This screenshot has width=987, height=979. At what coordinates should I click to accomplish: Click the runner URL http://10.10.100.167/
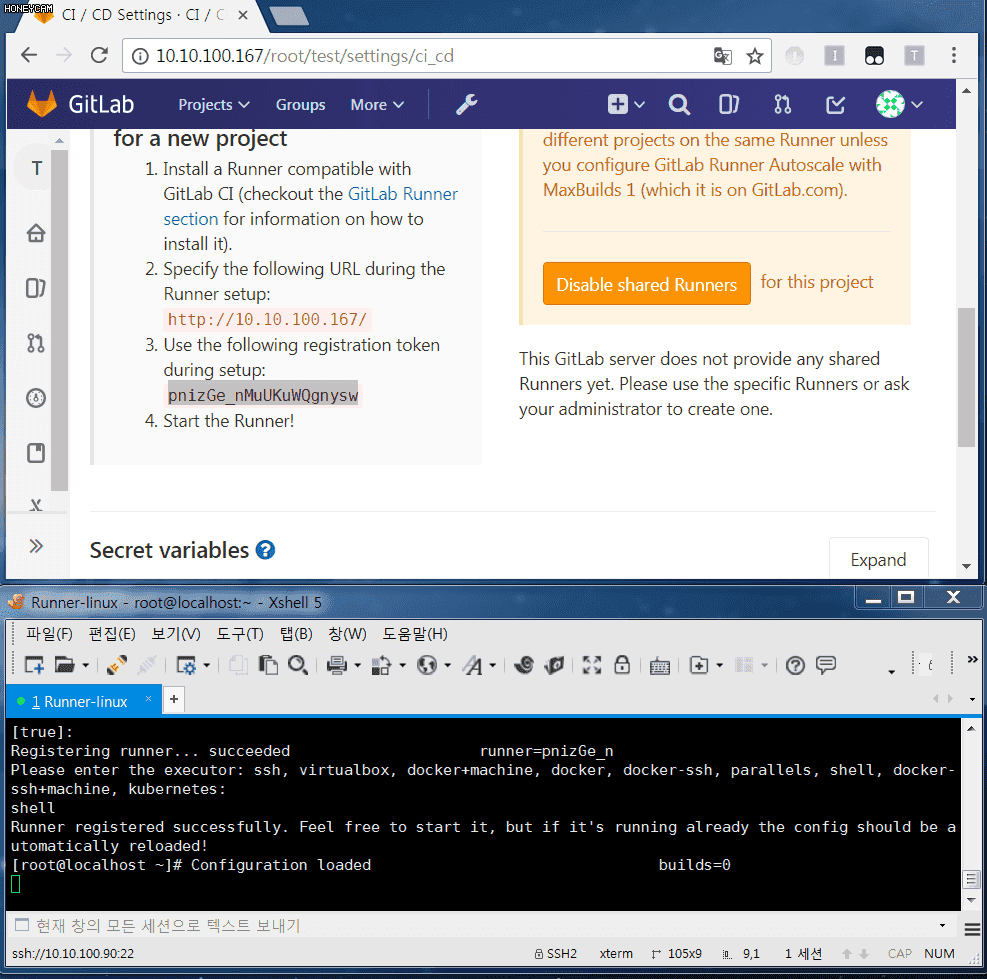pyautogui.click(x=267, y=319)
